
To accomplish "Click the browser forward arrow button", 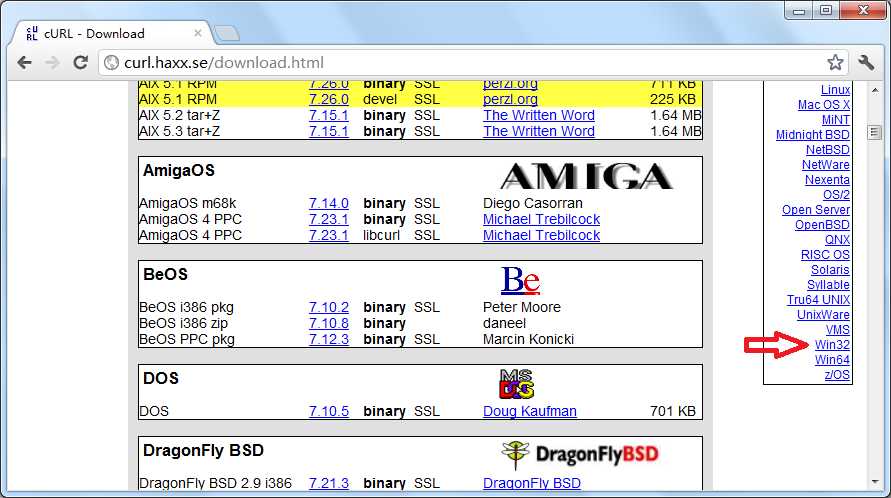I will pyautogui.click(x=52, y=63).
